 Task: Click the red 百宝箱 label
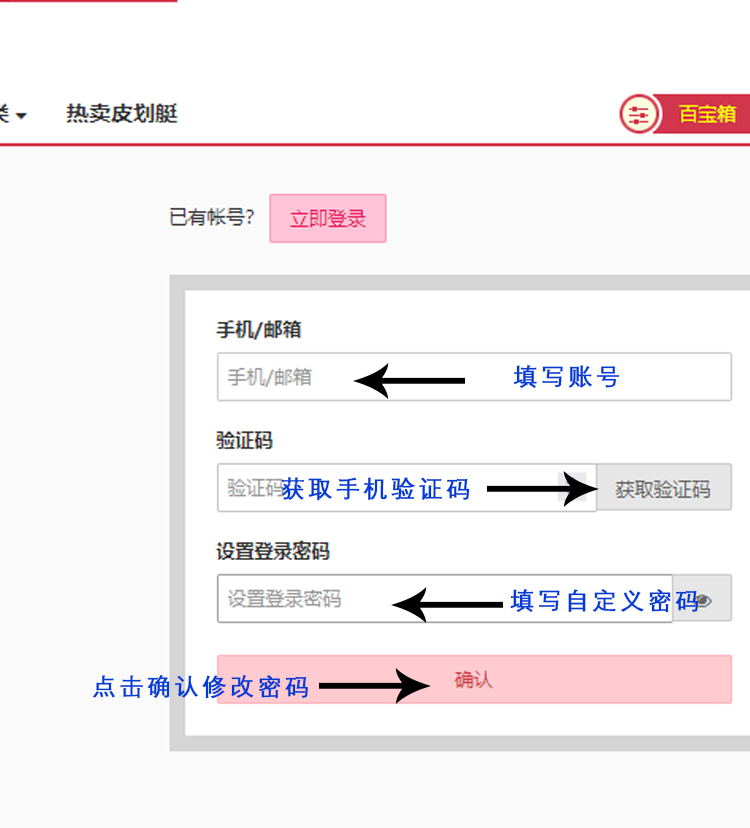tap(706, 114)
